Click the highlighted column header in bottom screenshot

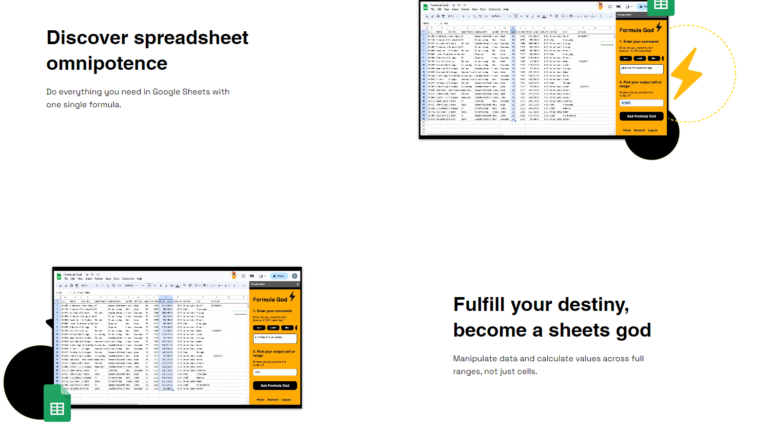[166, 297]
